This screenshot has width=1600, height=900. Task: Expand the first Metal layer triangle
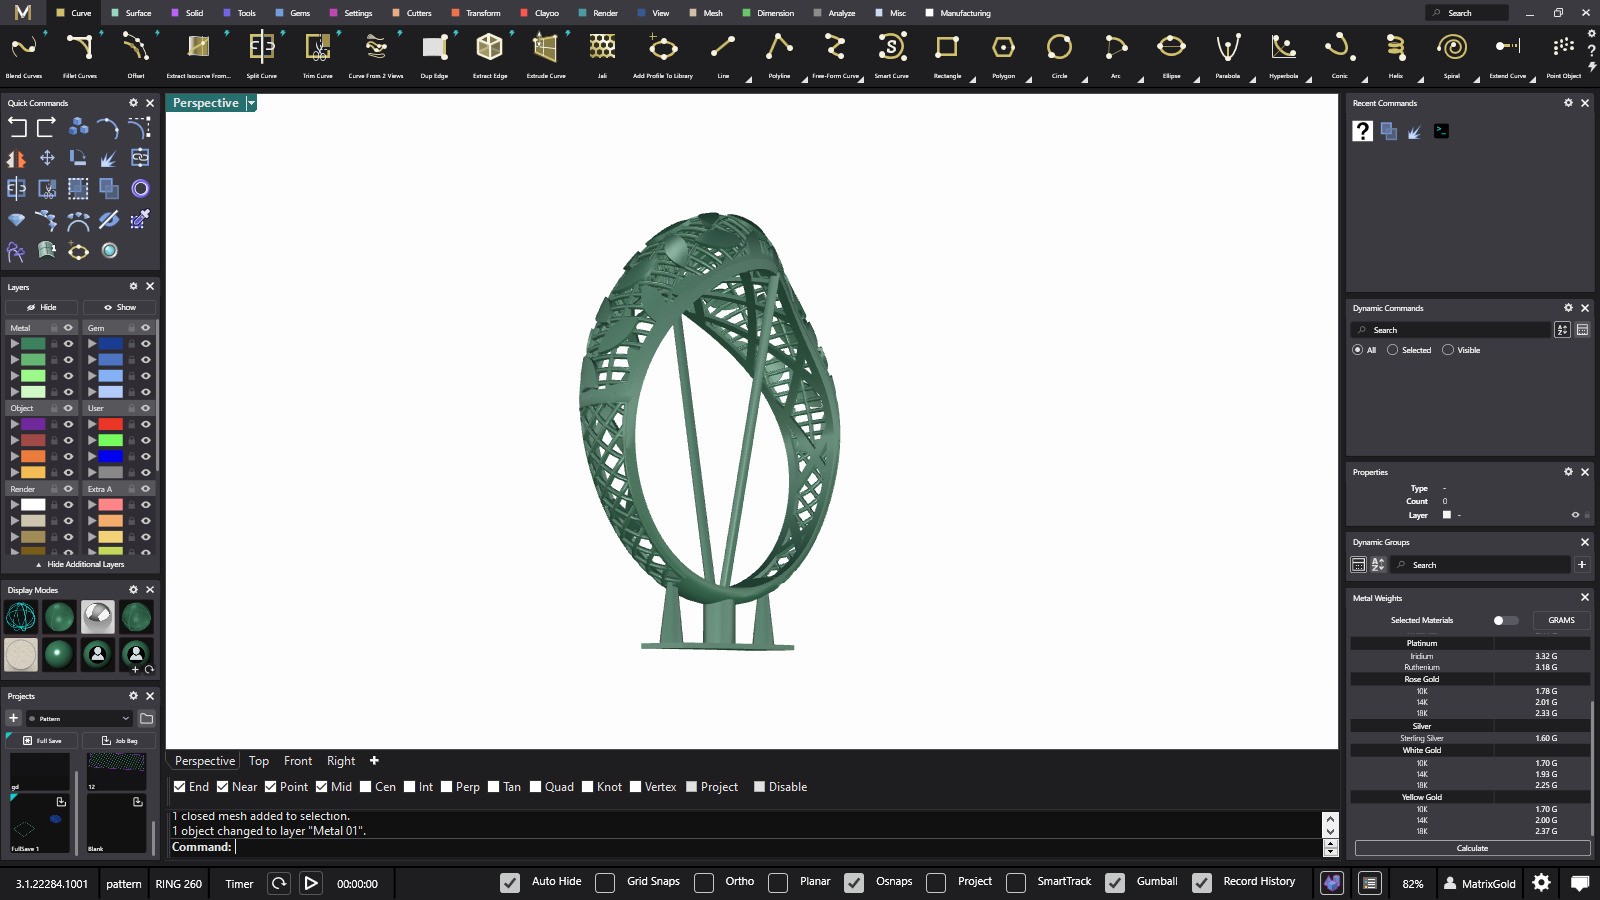14,344
